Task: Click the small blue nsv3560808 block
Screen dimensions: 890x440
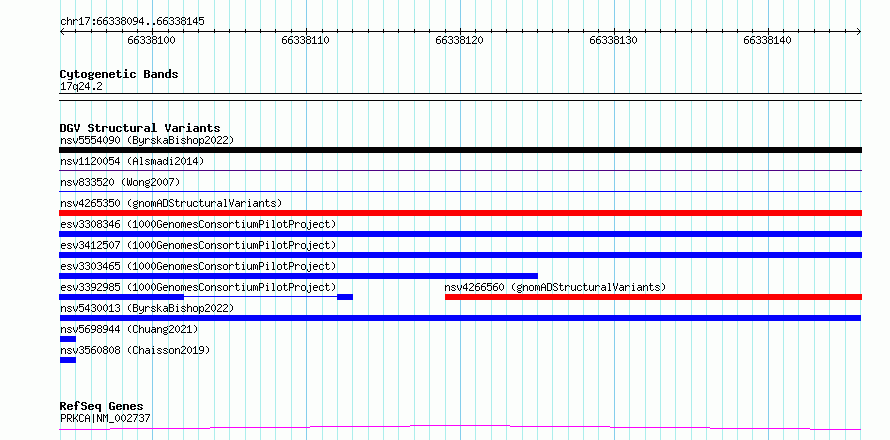Action: coord(68,360)
